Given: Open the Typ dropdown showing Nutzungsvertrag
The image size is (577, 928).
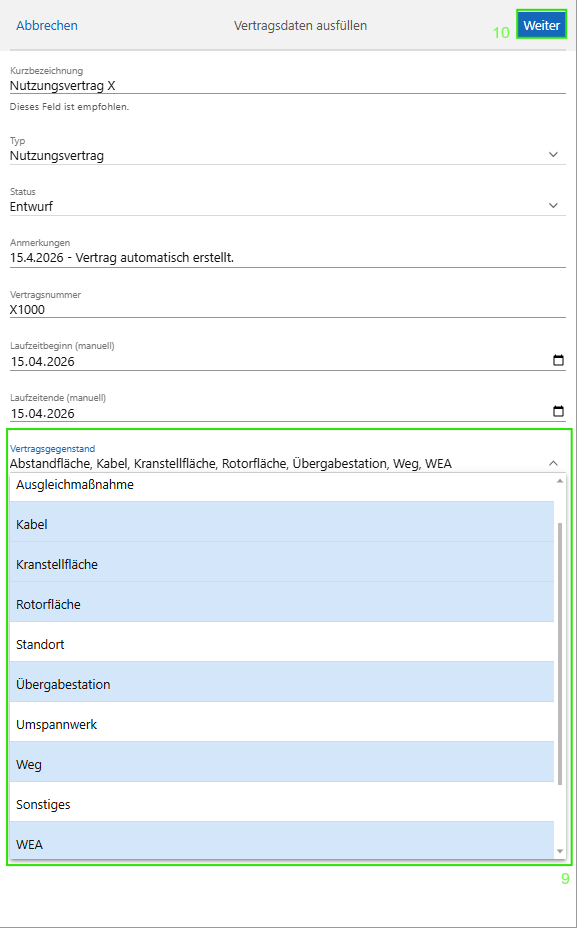Looking at the screenshot, I should coord(288,156).
